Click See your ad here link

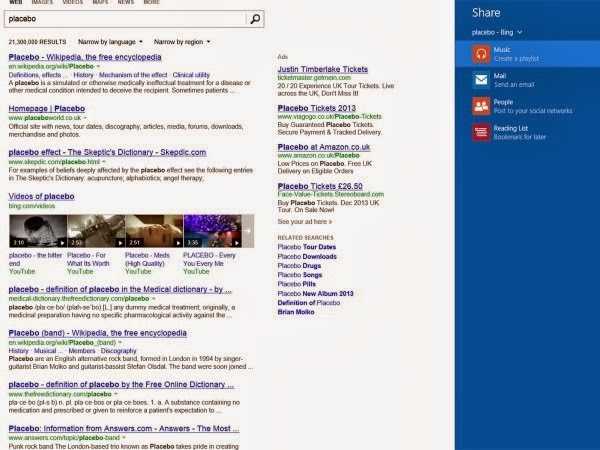[305, 222]
